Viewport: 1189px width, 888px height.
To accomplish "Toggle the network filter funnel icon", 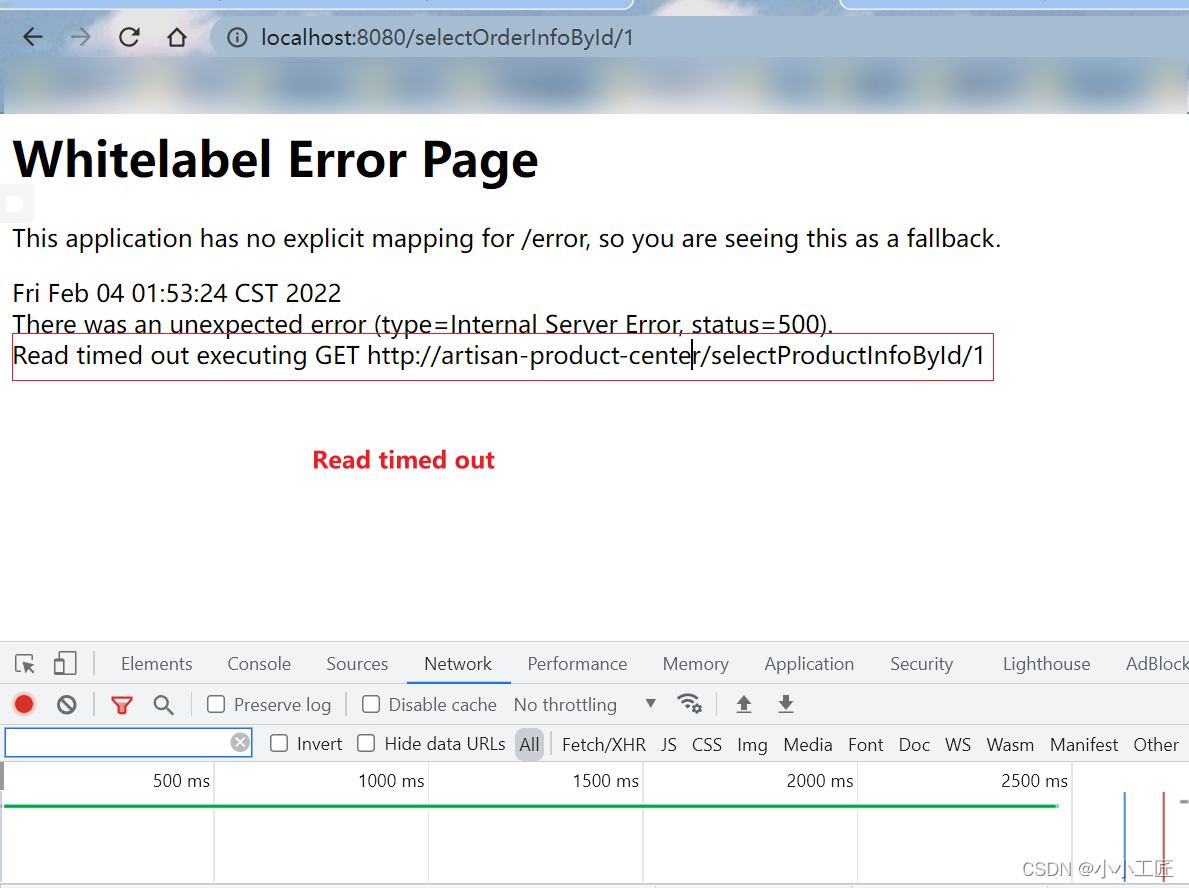I will click(122, 705).
